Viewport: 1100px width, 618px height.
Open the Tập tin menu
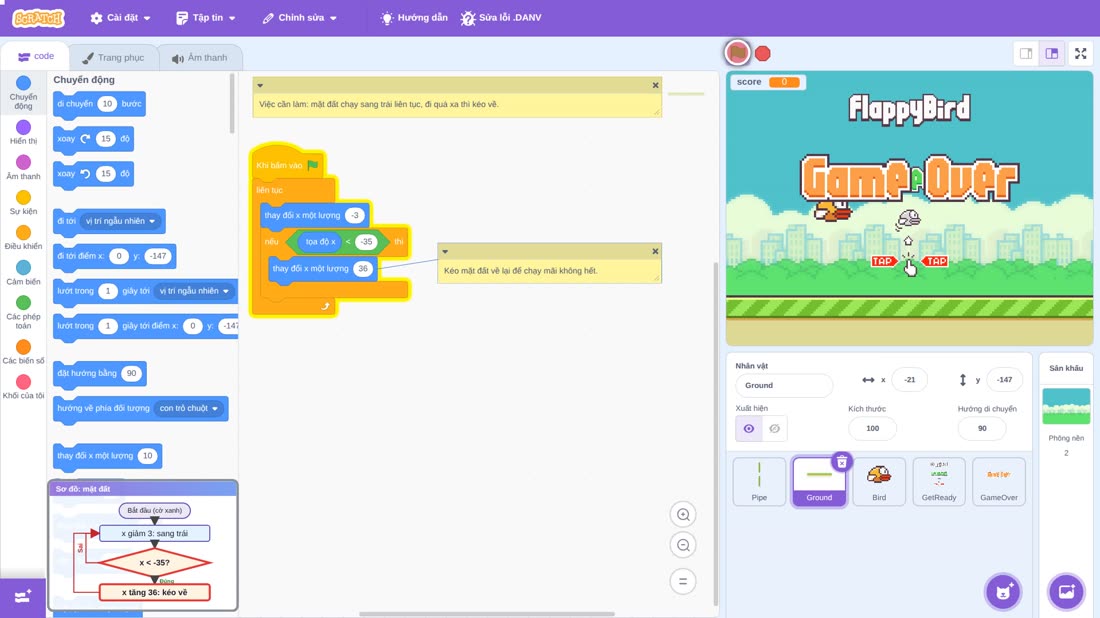pyautogui.click(x=206, y=18)
